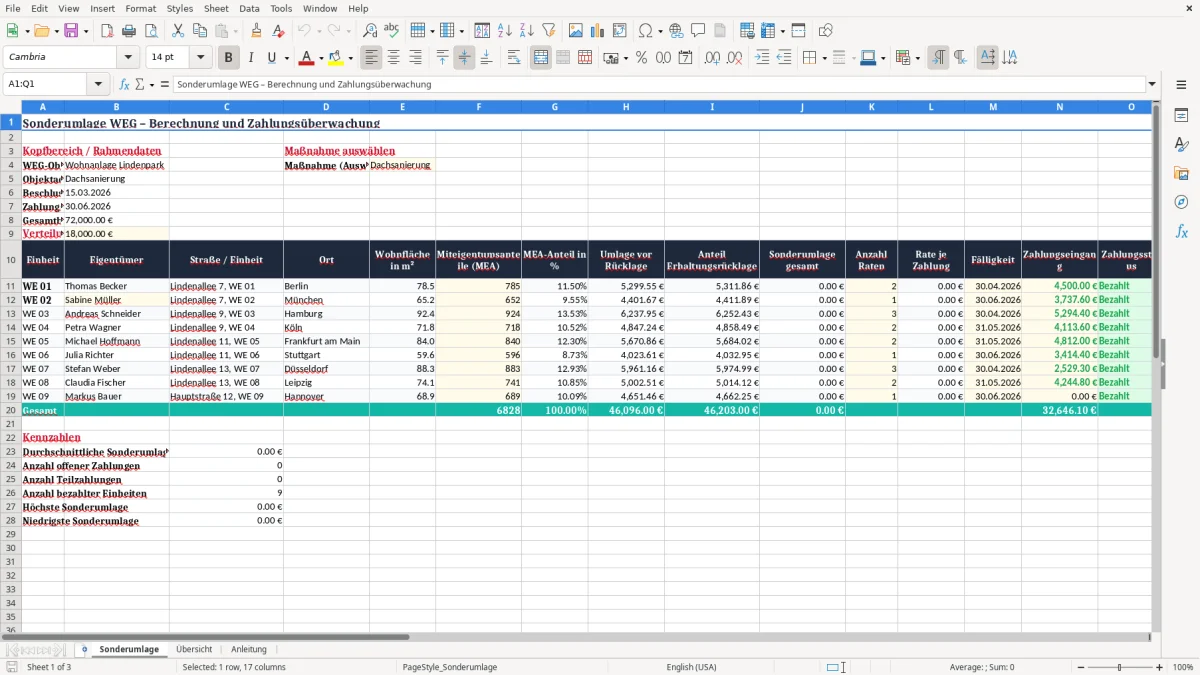Insert a comment
1200x675 pixels.
point(698,31)
